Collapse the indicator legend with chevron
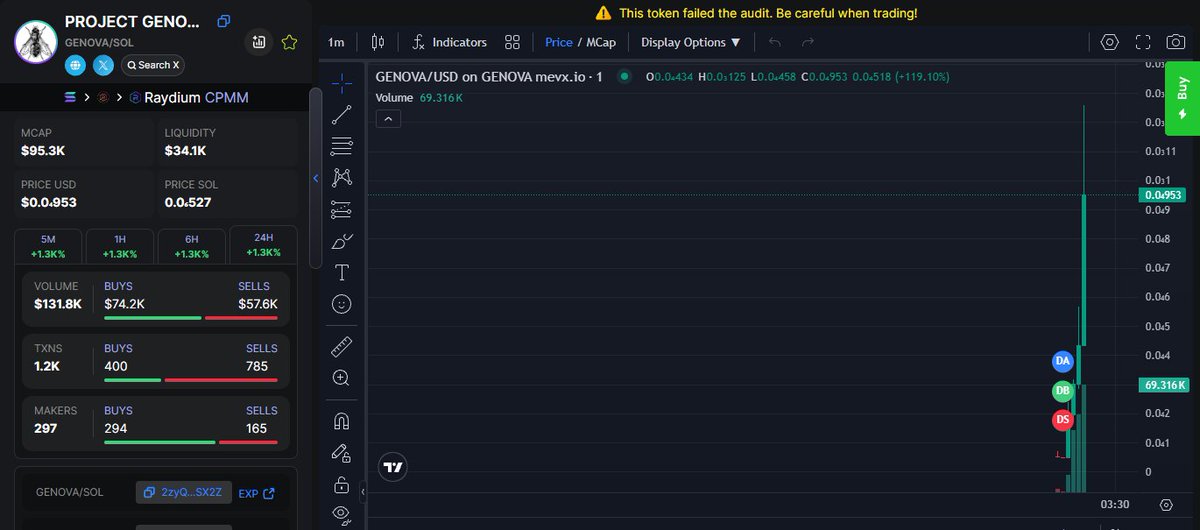This screenshot has height=530, width=1200. [389, 119]
